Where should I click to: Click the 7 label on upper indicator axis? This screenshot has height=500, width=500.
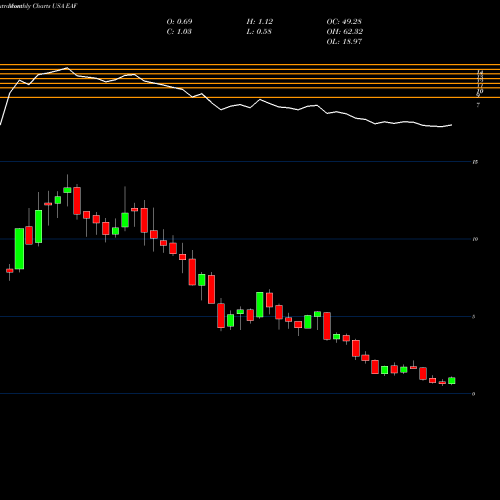[x=478, y=105]
